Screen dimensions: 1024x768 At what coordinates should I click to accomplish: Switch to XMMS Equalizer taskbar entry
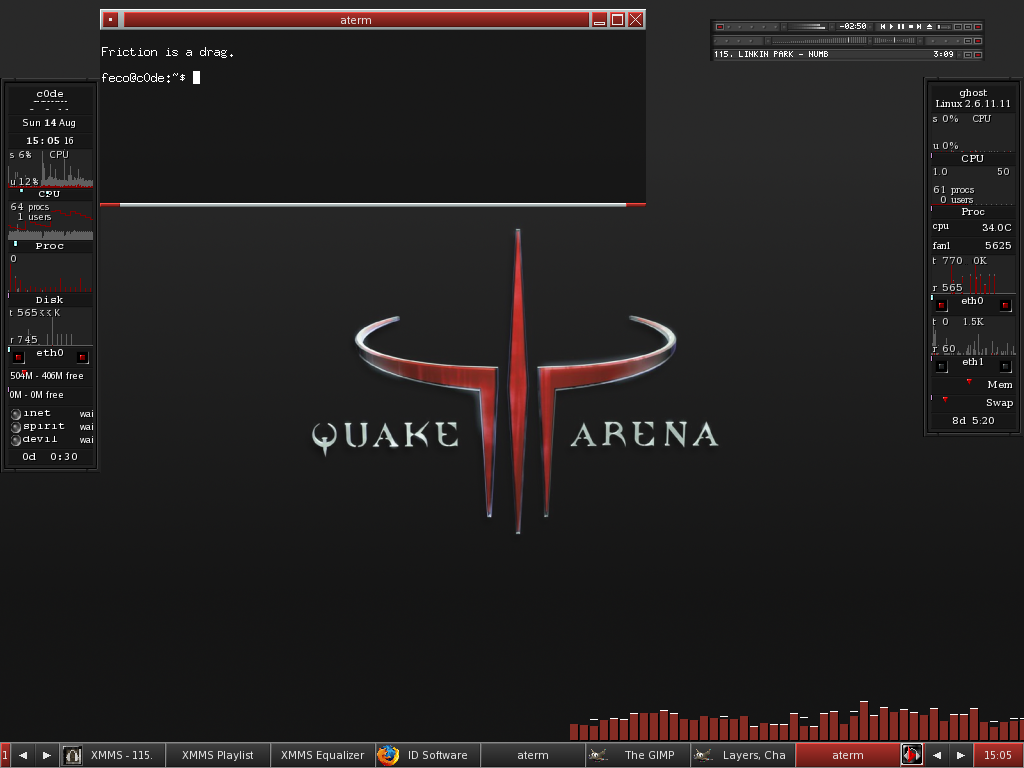(323, 755)
